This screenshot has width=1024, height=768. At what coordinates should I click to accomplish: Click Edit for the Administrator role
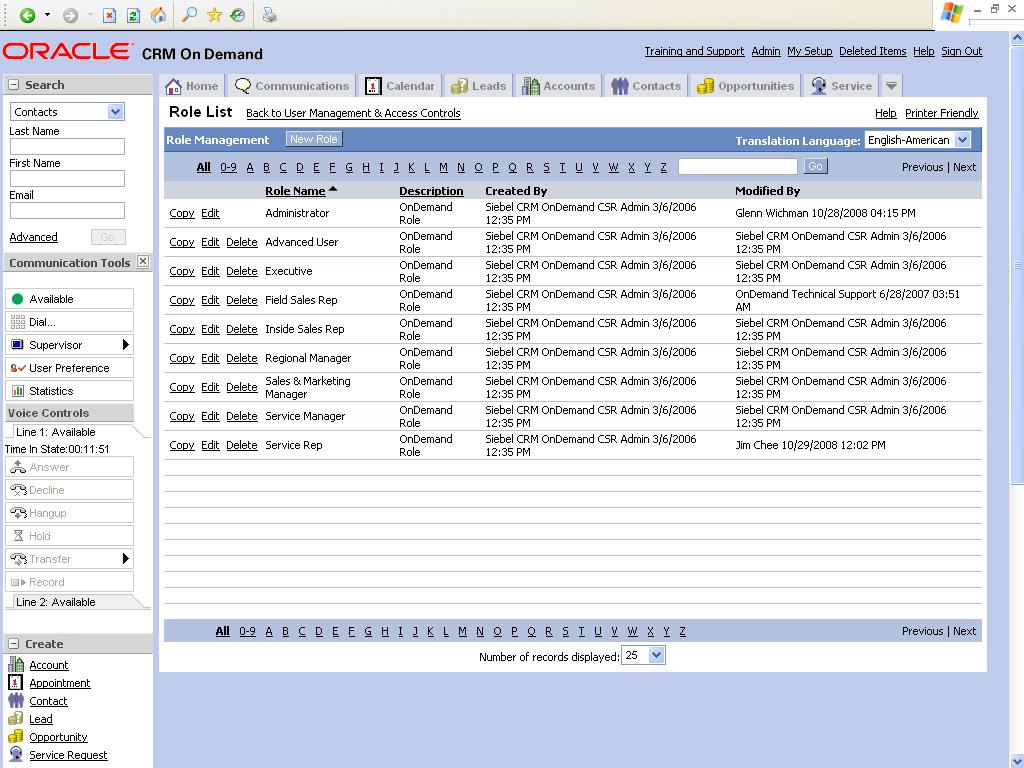[x=210, y=213]
